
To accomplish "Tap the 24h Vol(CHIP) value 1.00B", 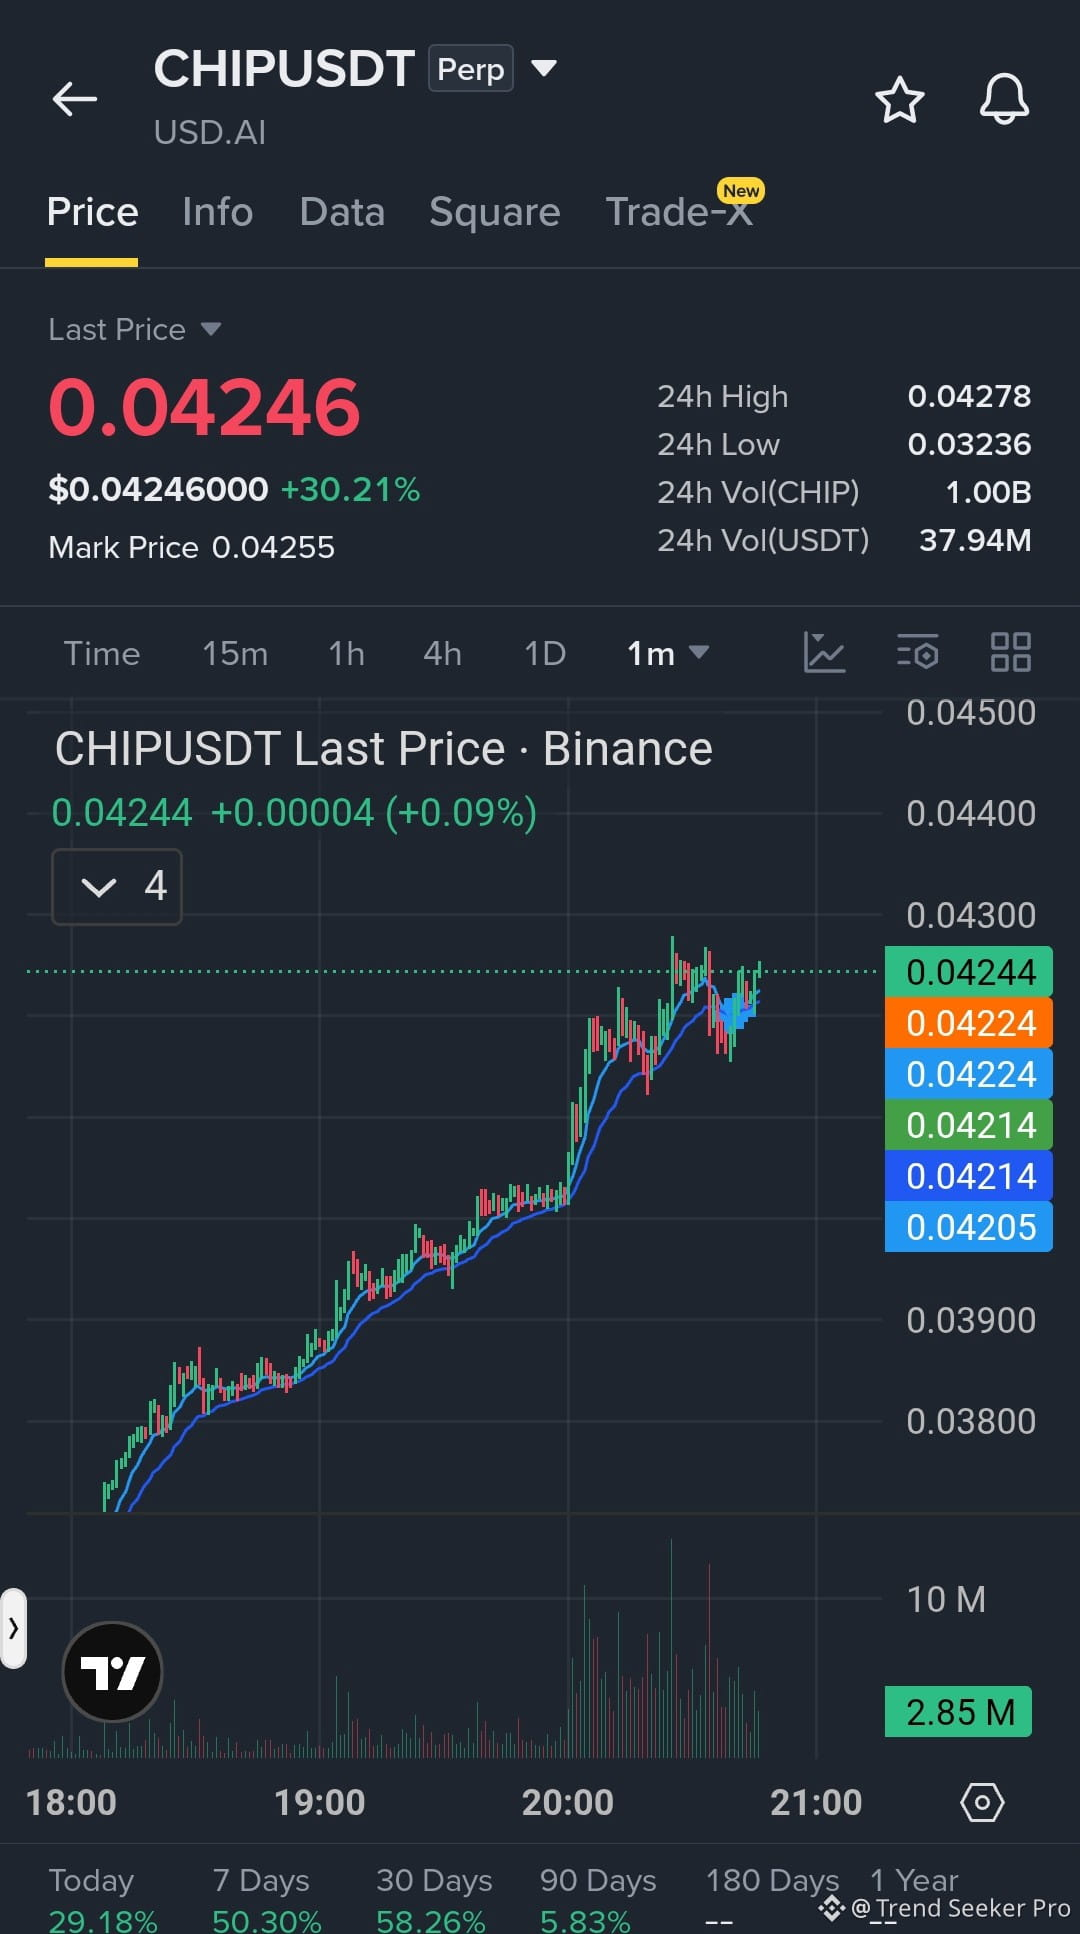I will coord(988,492).
